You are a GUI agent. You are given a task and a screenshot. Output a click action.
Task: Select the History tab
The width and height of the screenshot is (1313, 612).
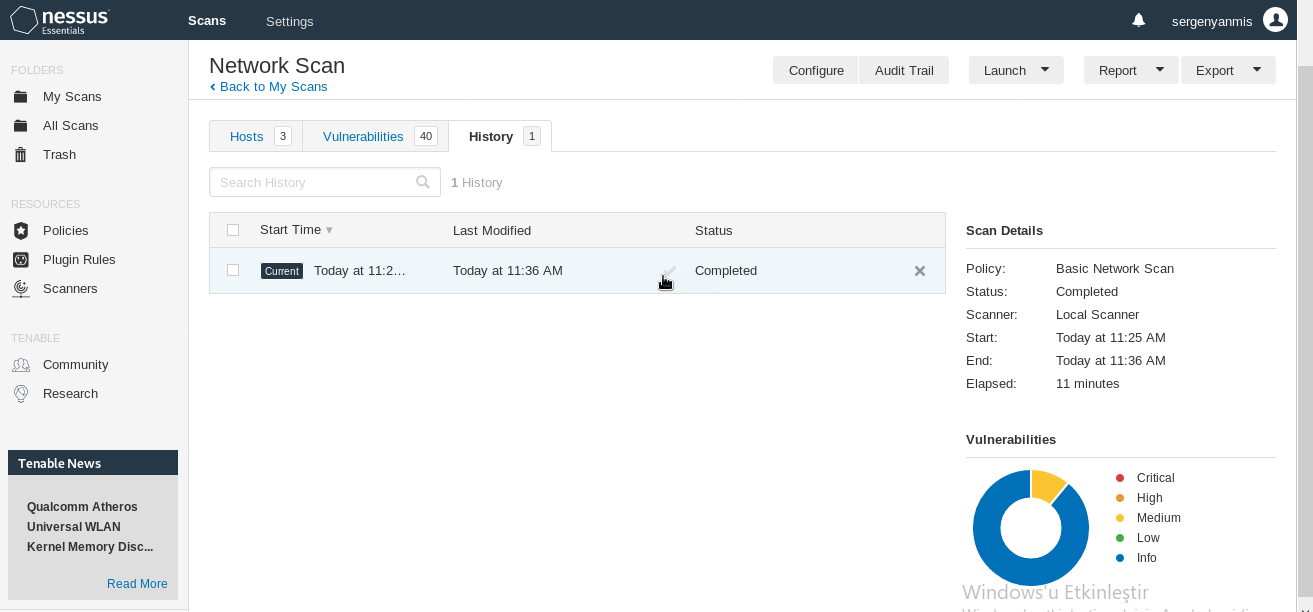pyautogui.click(x=500, y=136)
